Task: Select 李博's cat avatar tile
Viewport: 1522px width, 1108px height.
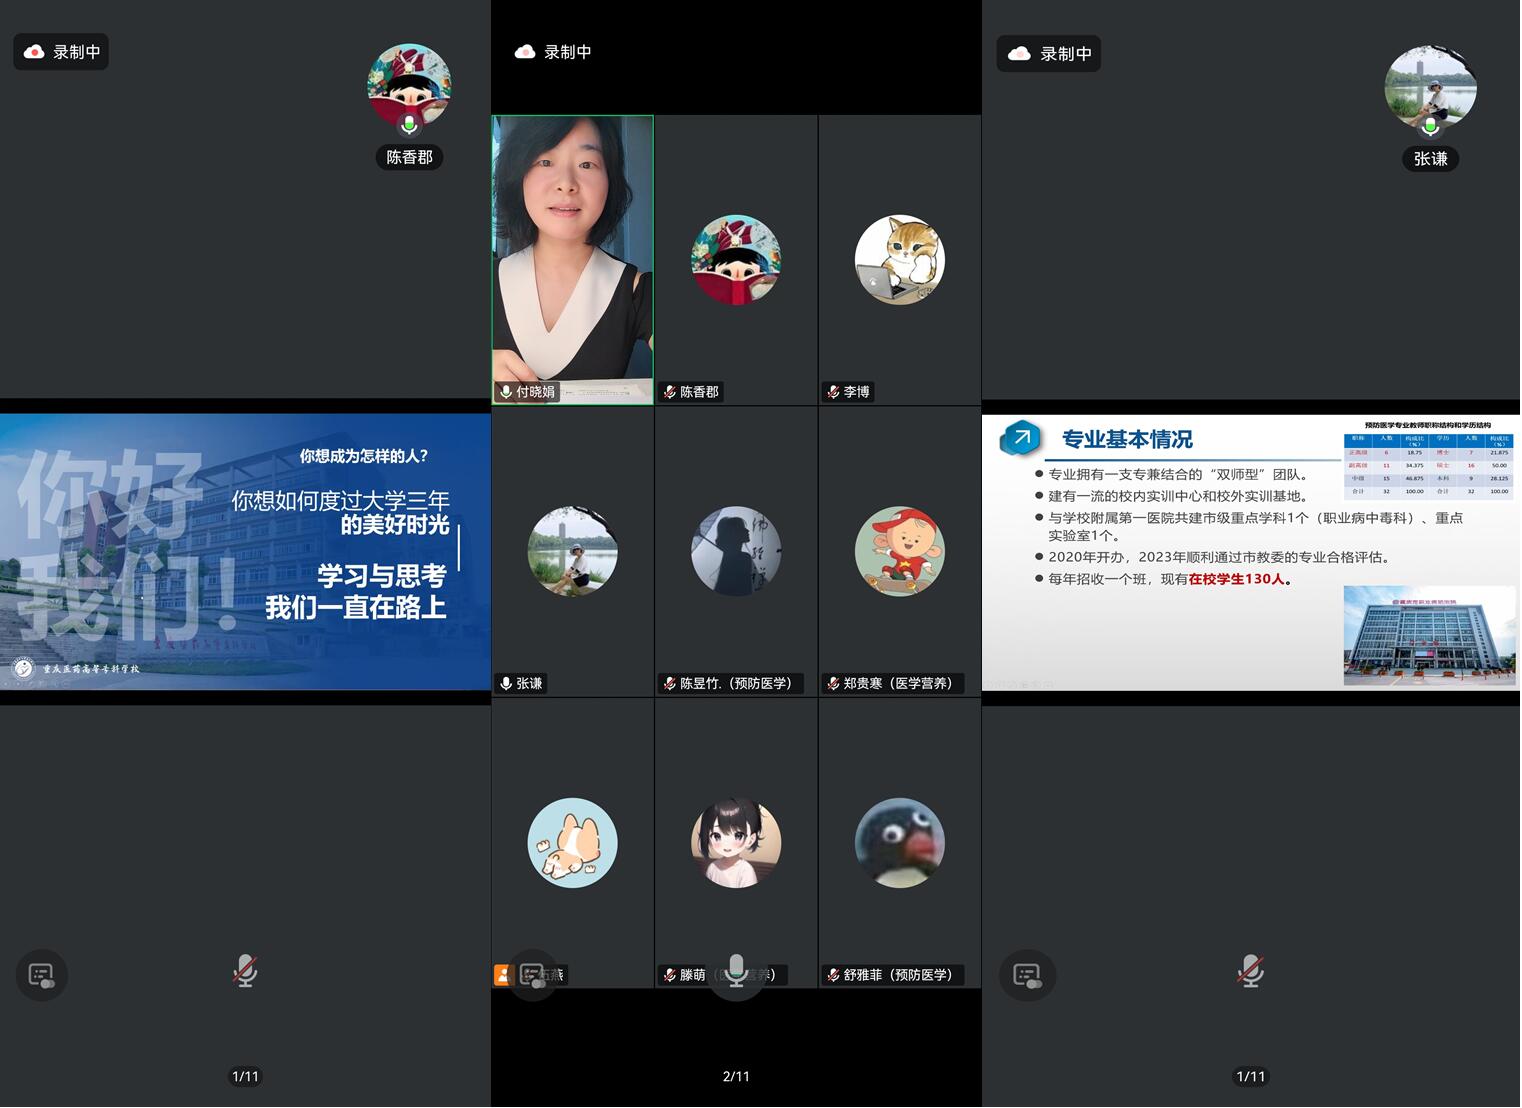Action: click(899, 260)
